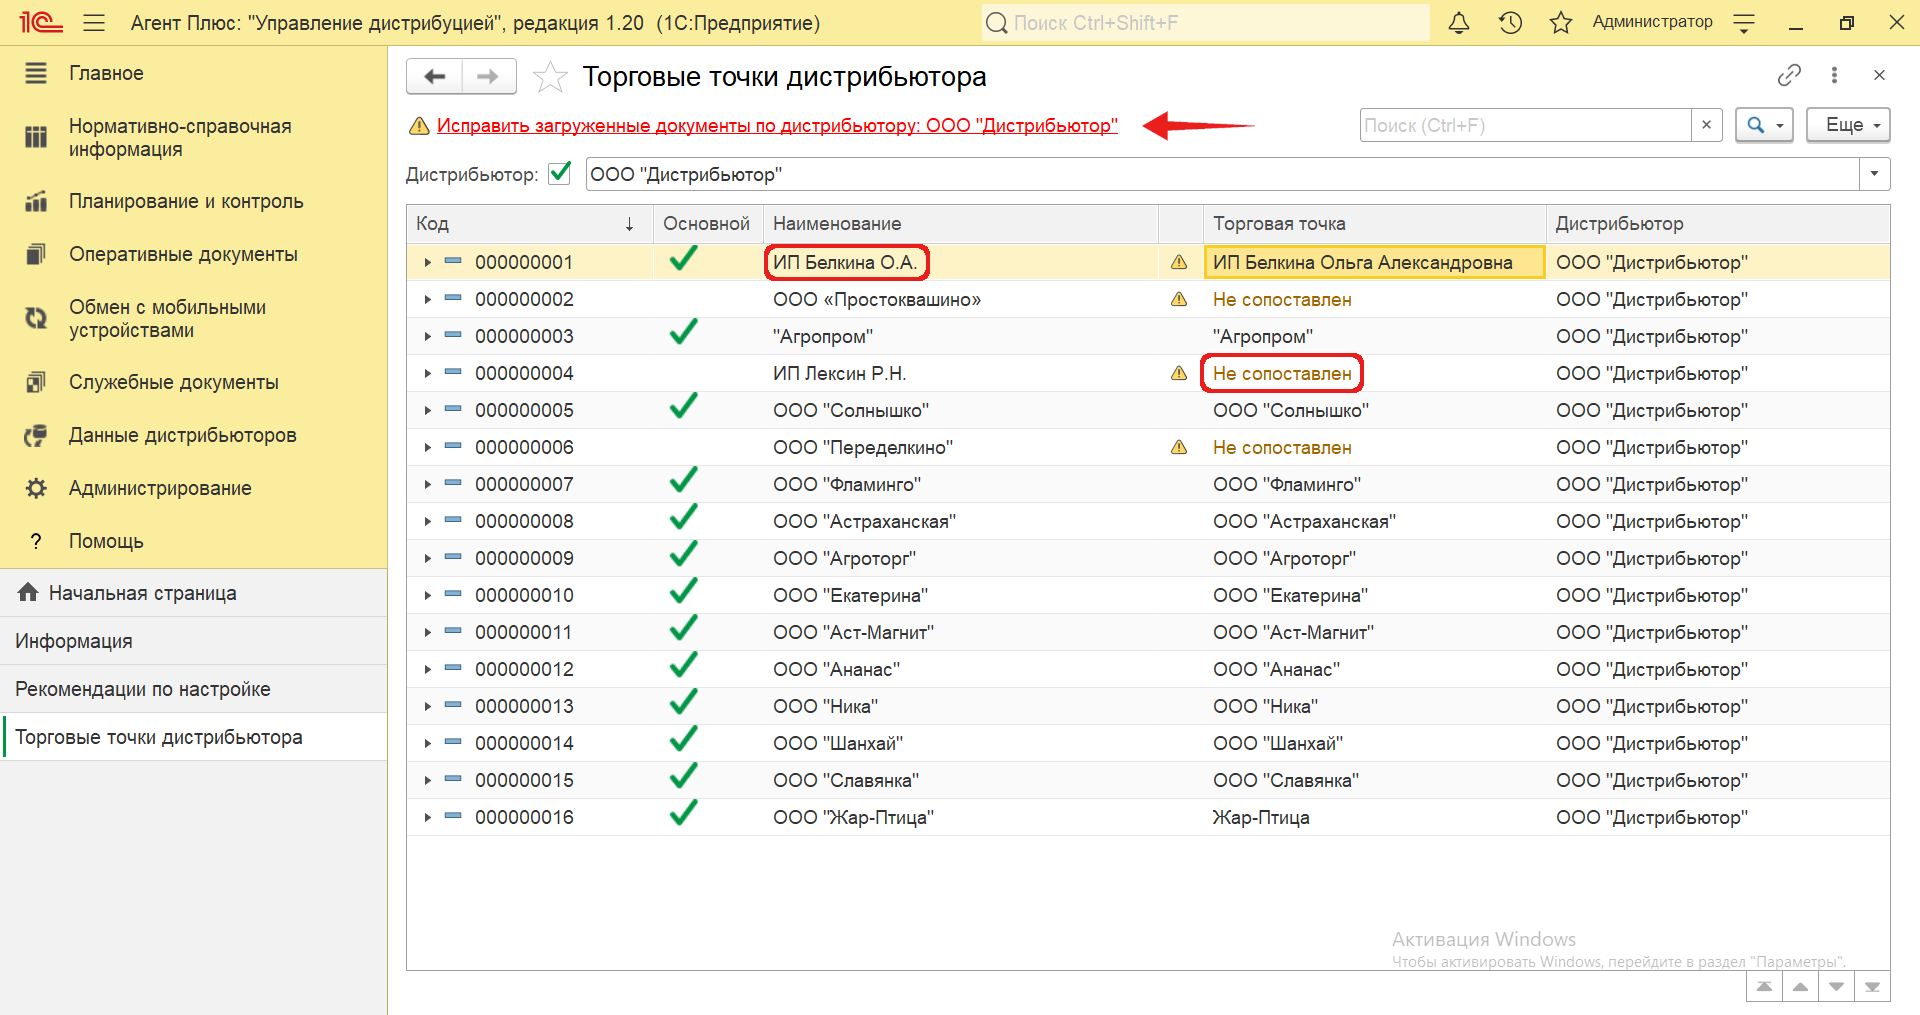Expand row 000000001
The height and width of the screenshot is (1015, 1920).
(x=427, y=262)
